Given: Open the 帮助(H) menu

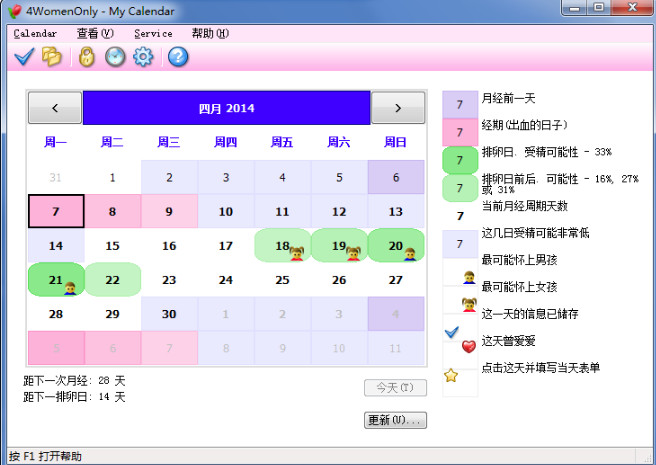Looking at the screenshot, I should tap(210, 33).
